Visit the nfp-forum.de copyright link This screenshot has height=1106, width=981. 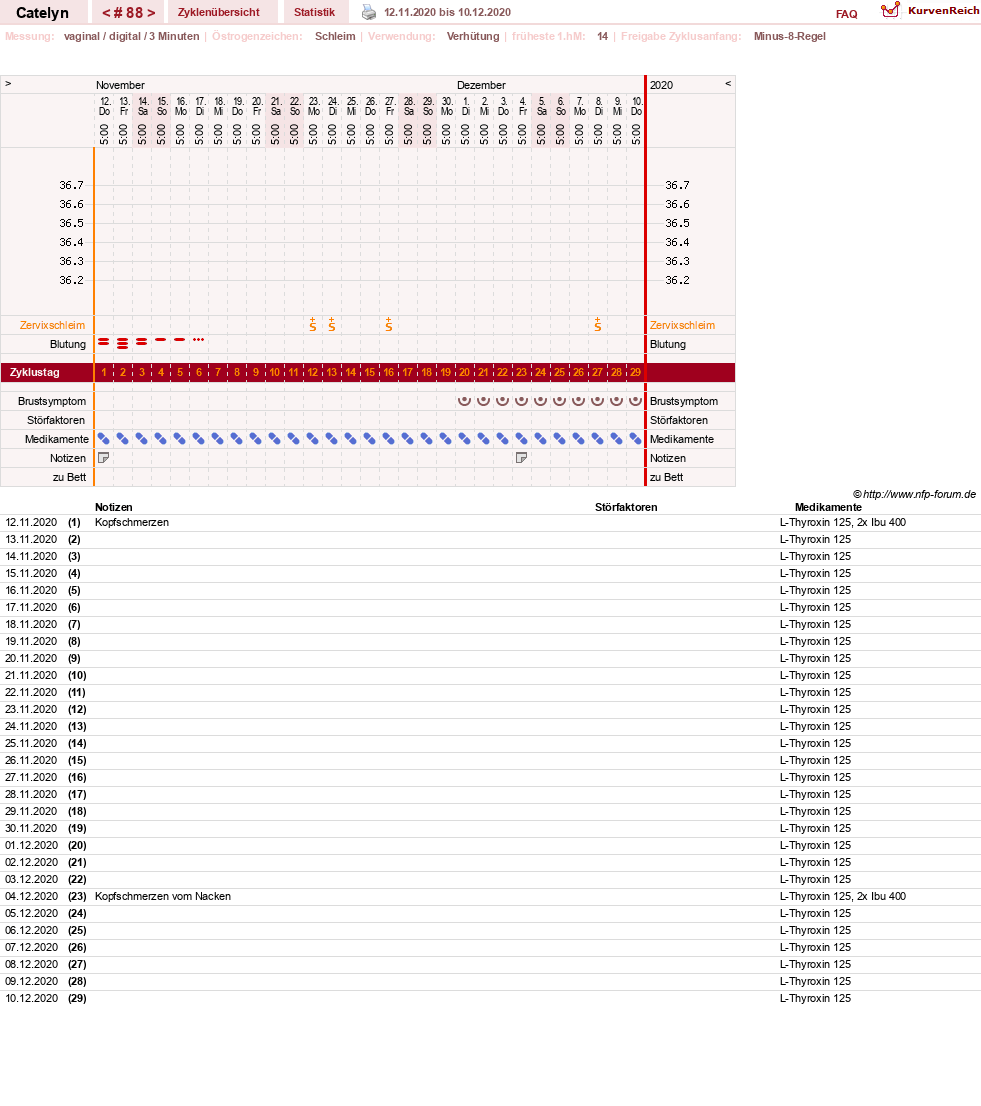pos(914,494)
